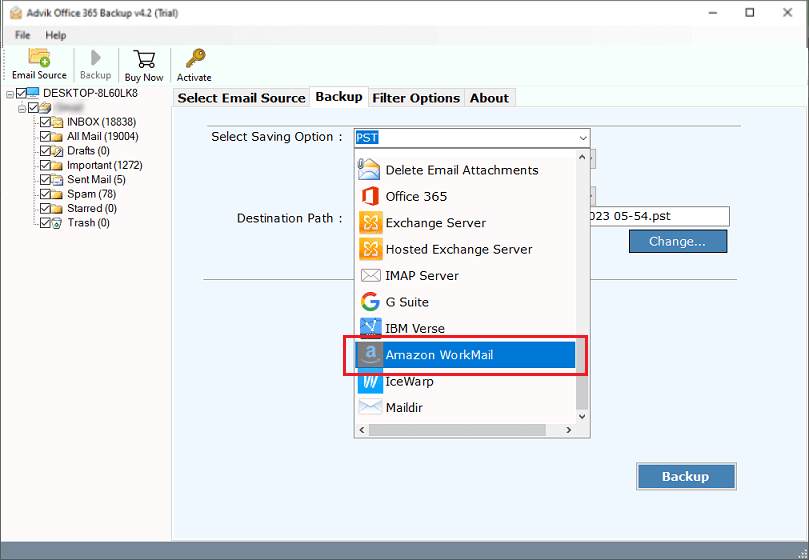Uncheck the Sent Mail (5) checkbox
809x560 pixels.
45,180
